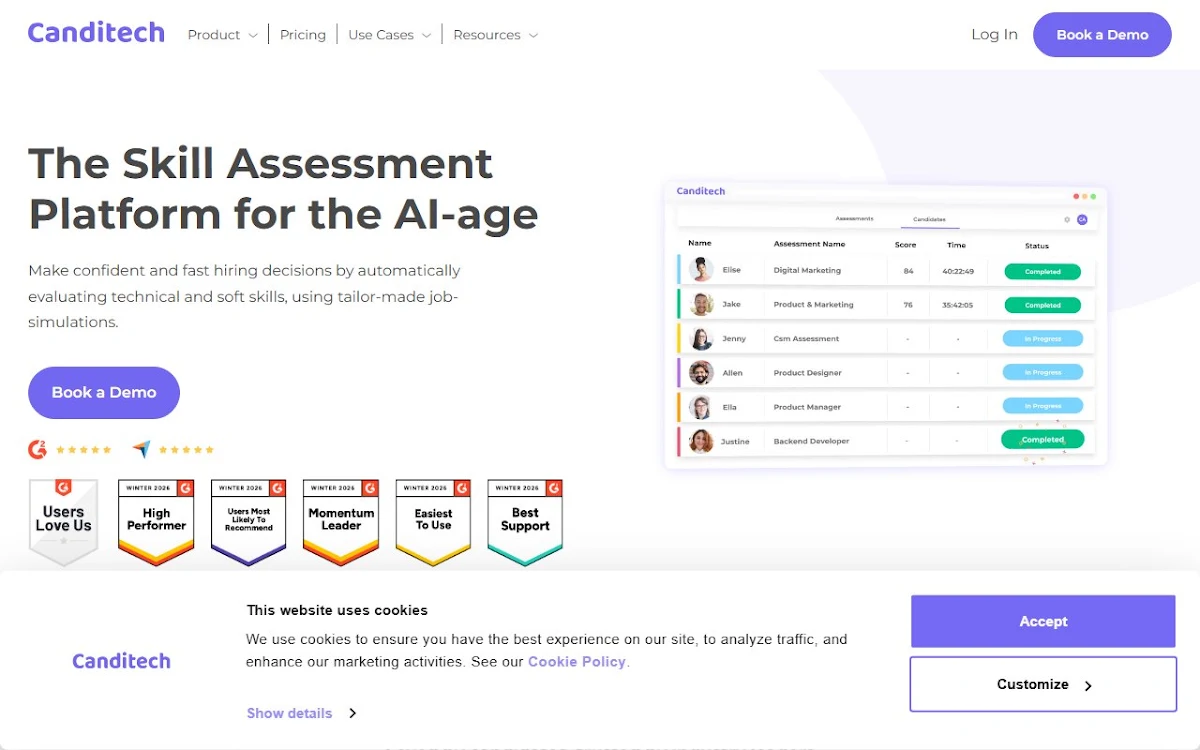Screen dimensions: 1200x750
Task: Click the CA user avatar in preview
Action: (x=1082, y=219)
